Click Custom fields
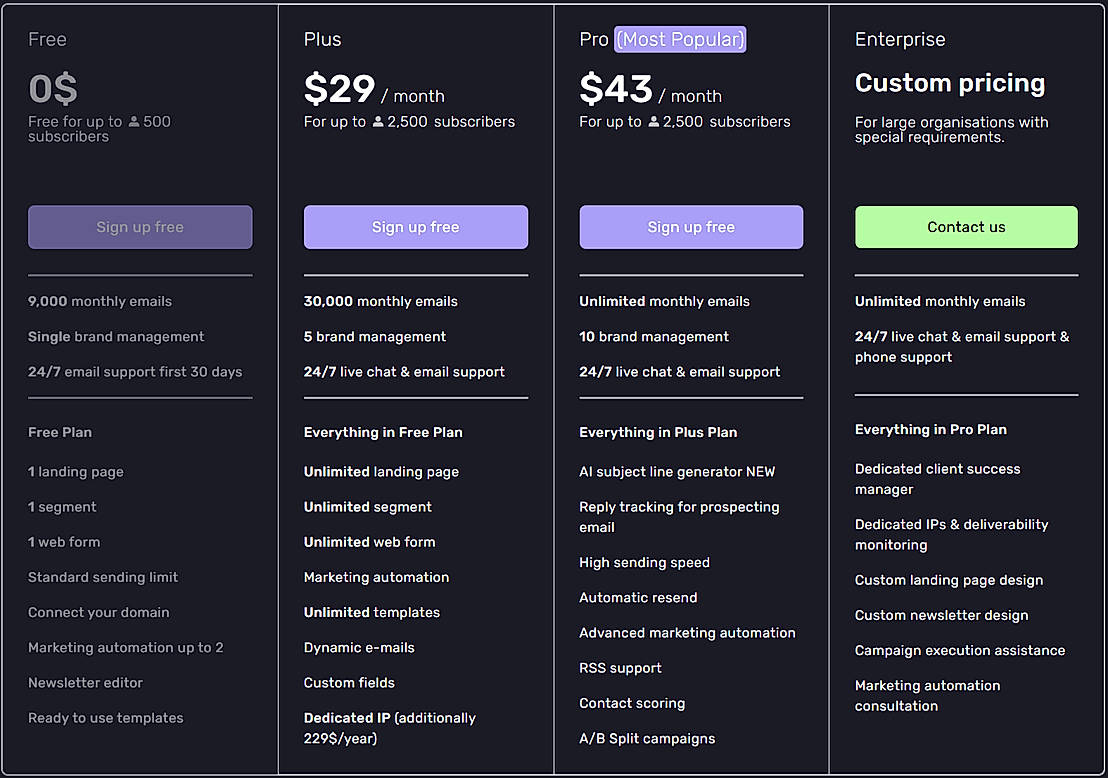This screenshot has height=778, width=1108. [x=349, y=683]
